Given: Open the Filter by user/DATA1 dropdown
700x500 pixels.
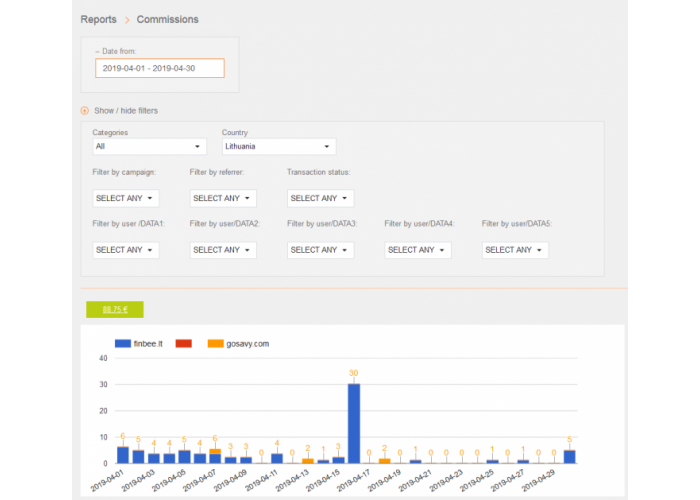Looking at the screenshot, I should [126, 250].
